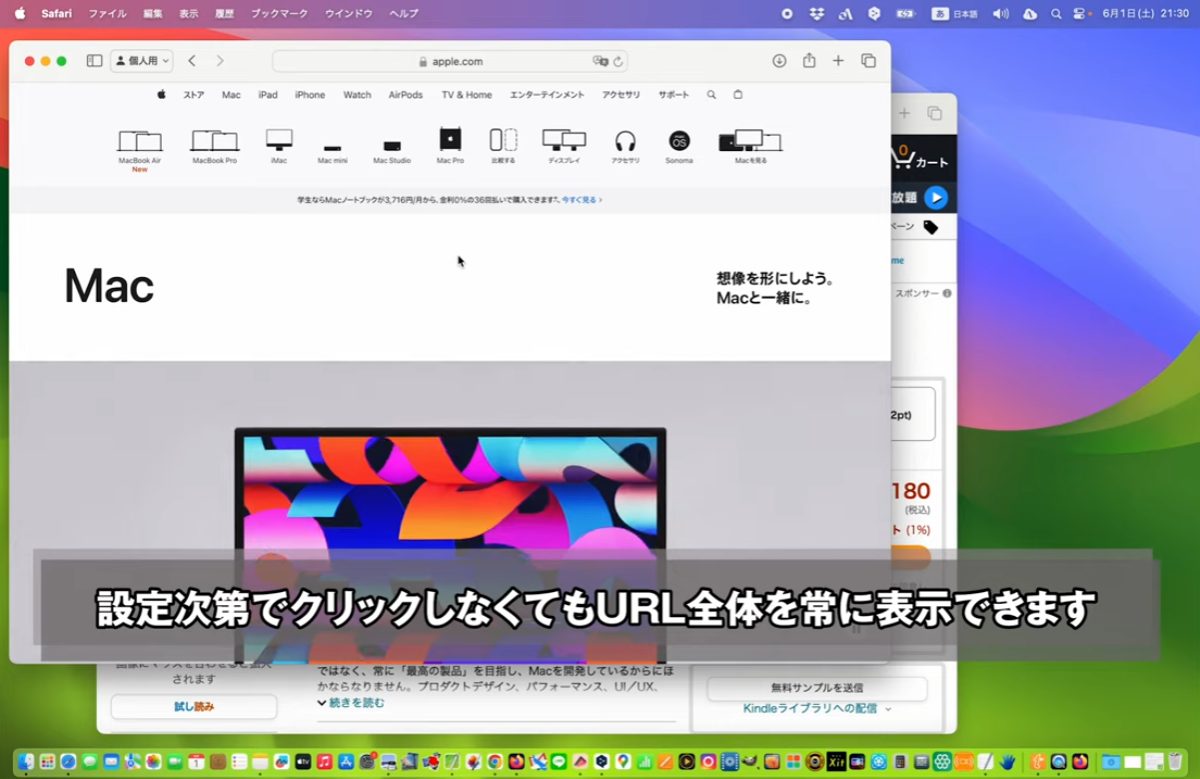Show tab overview in the back Safari window
This screenshot has width=1200, height=779.
tap(934, 113)
